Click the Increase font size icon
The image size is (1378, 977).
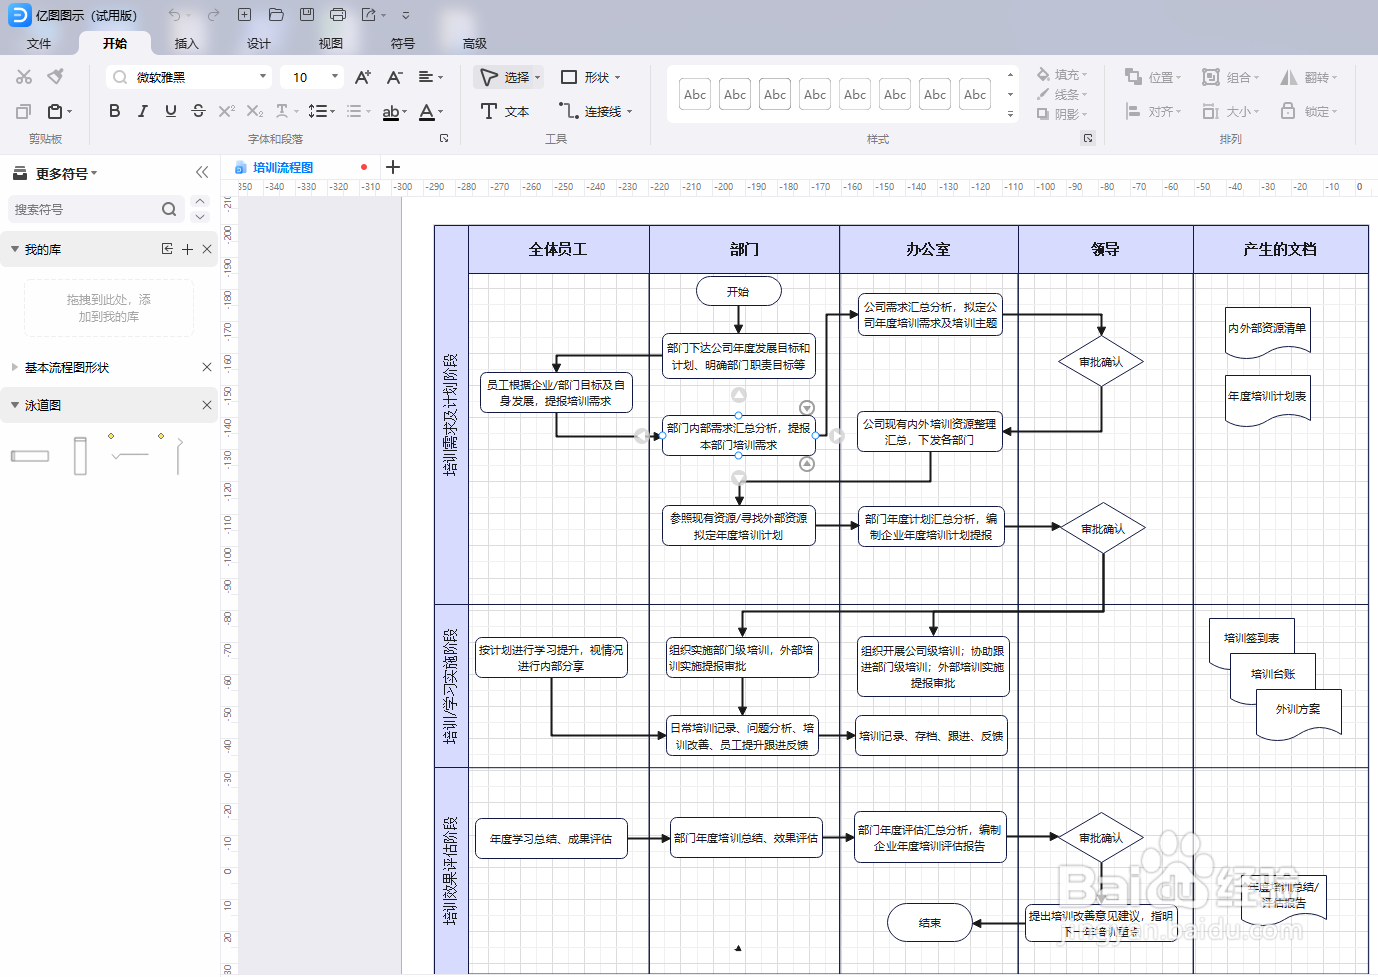363,77
